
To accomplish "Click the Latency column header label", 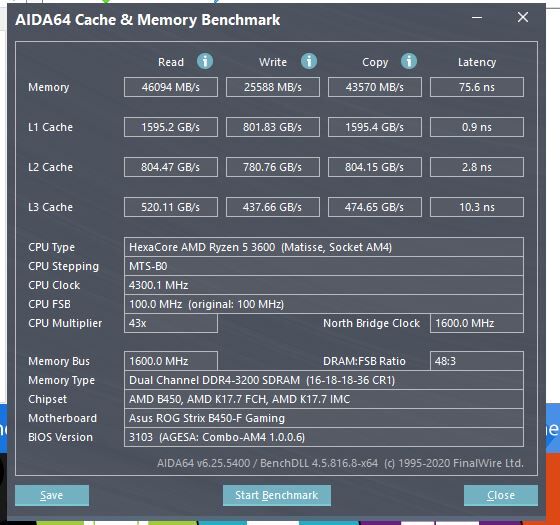I will click(477, 62).
